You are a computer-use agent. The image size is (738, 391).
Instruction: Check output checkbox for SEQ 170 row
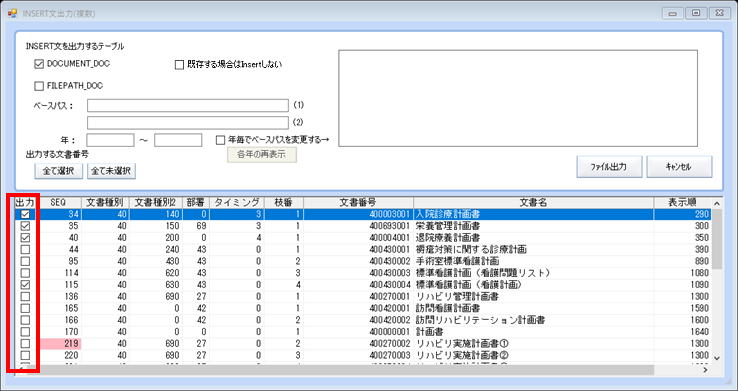(25, 332)
